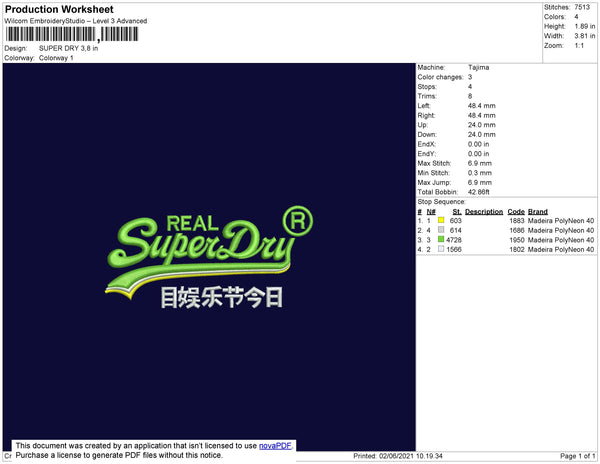
Task: Click the "Description" column header
Action: (484, 212)
